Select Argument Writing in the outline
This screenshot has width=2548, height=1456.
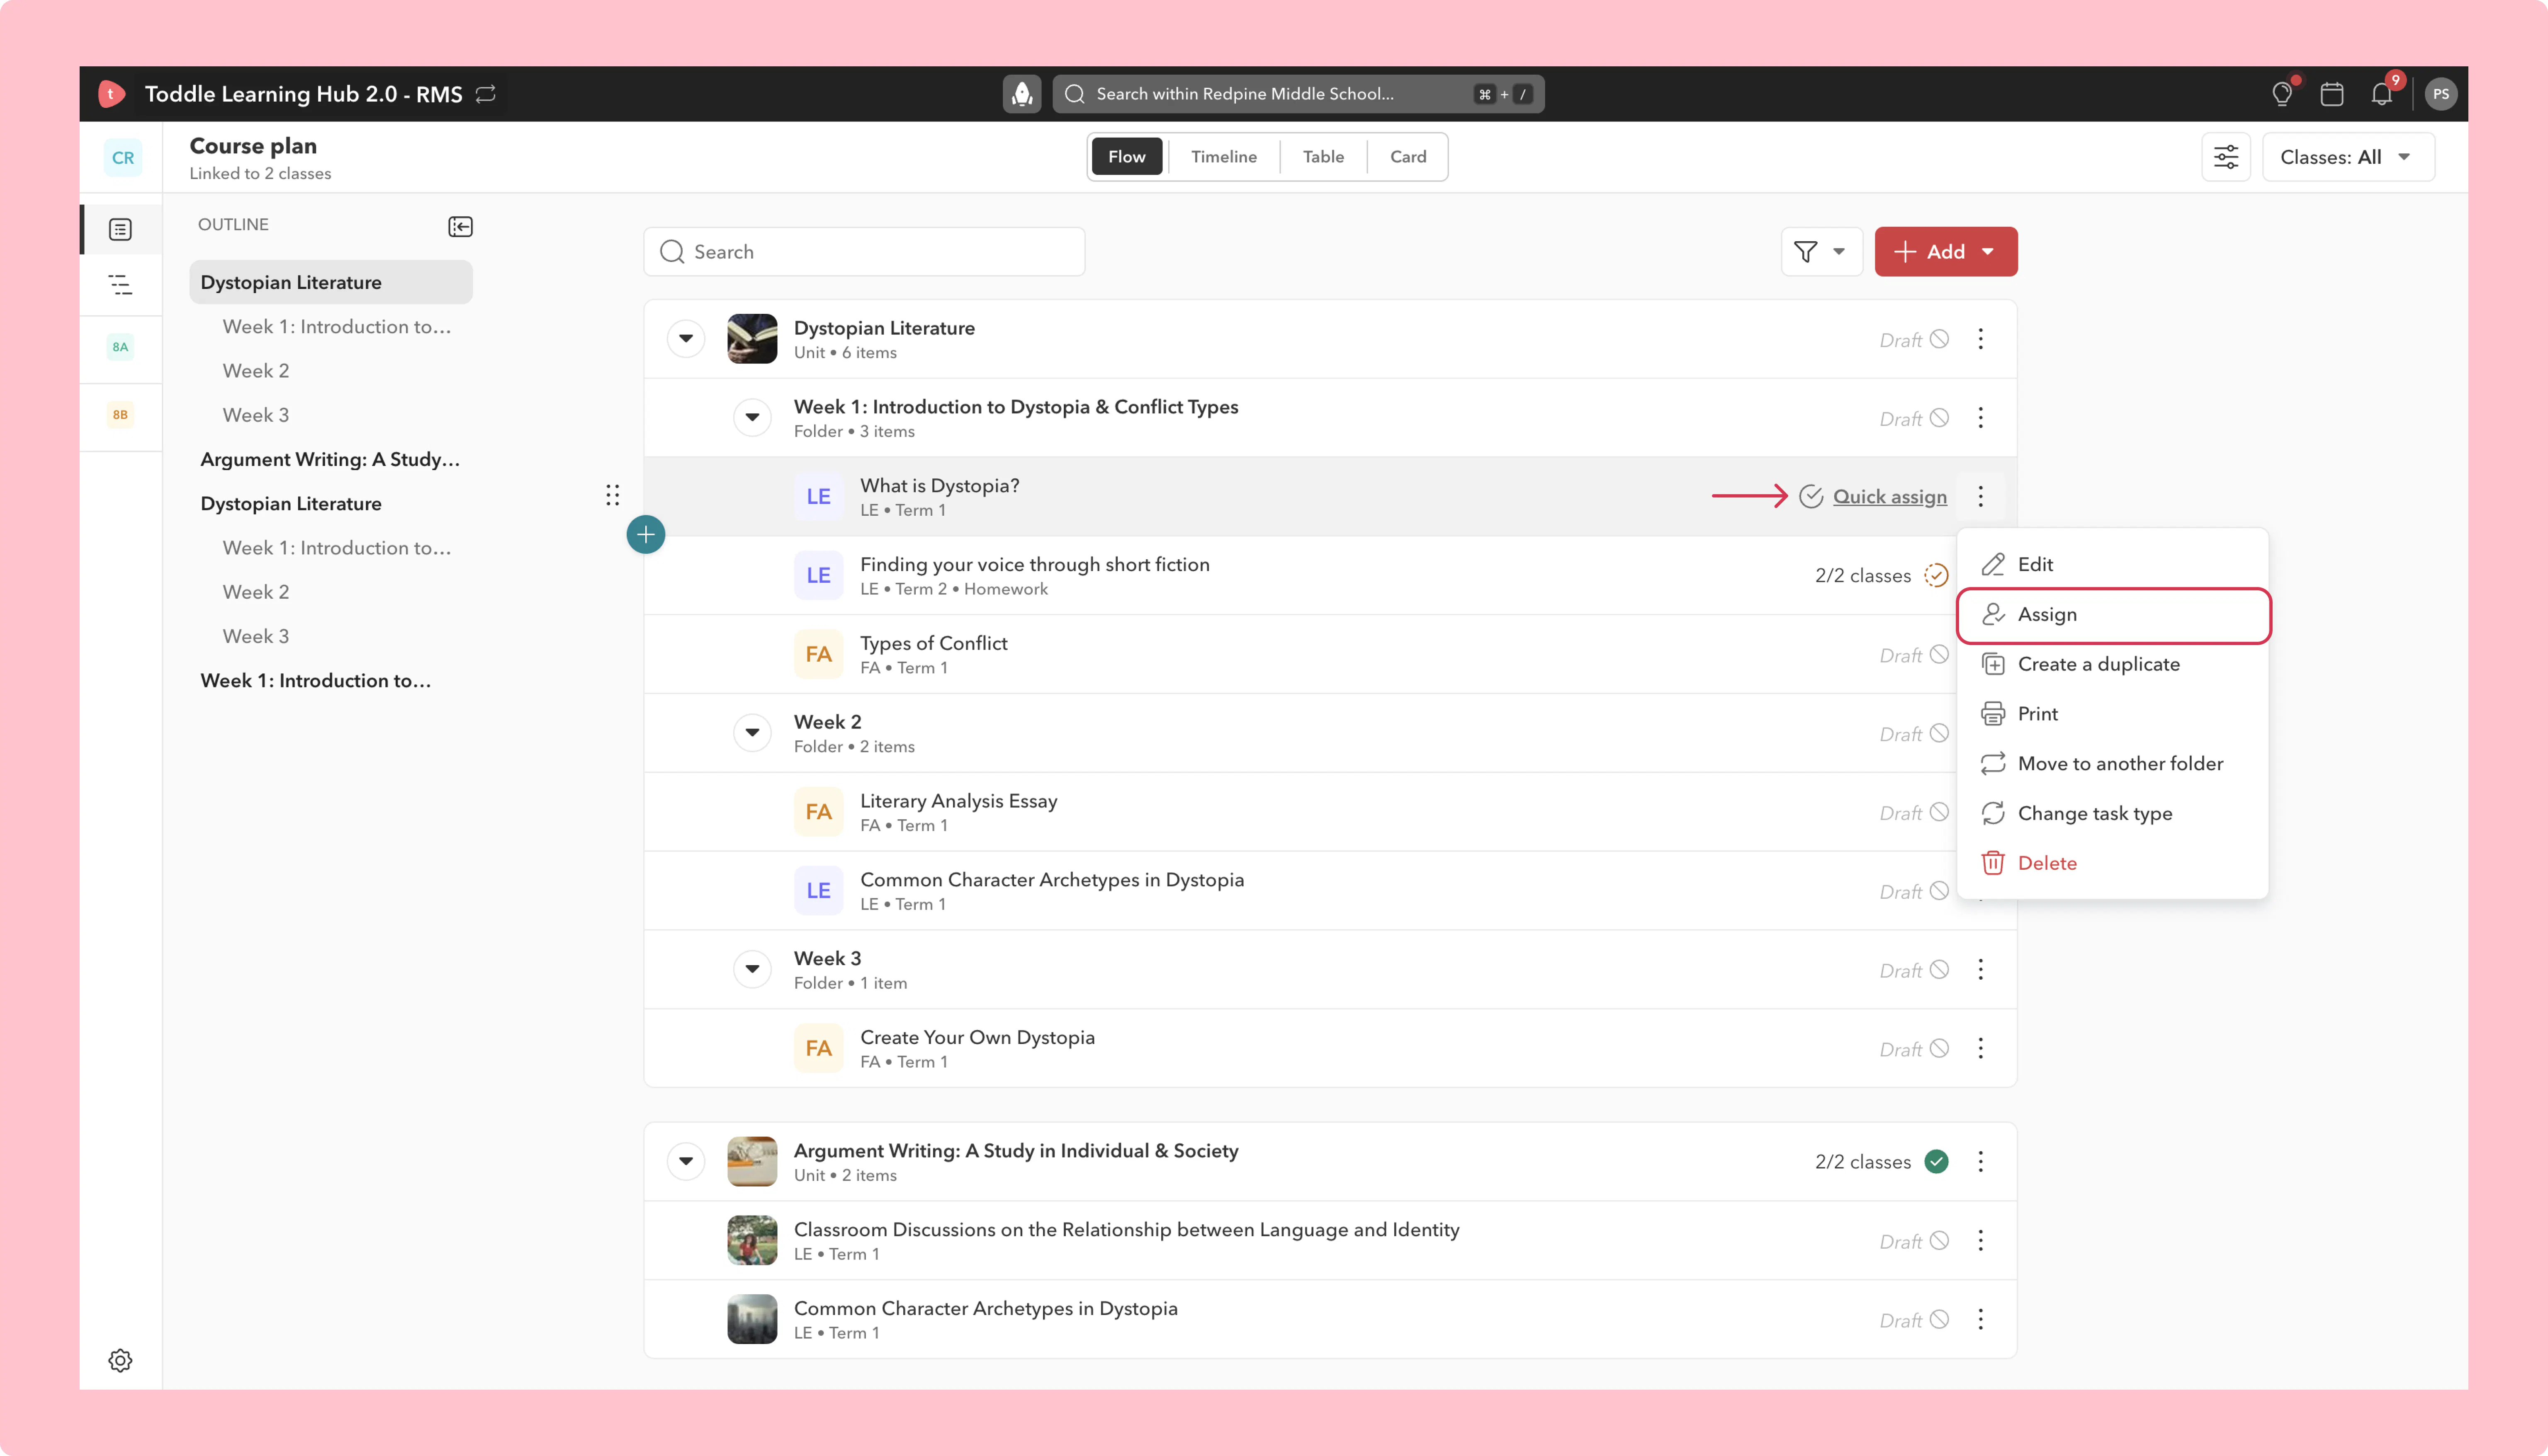click(x=330, y=460)
